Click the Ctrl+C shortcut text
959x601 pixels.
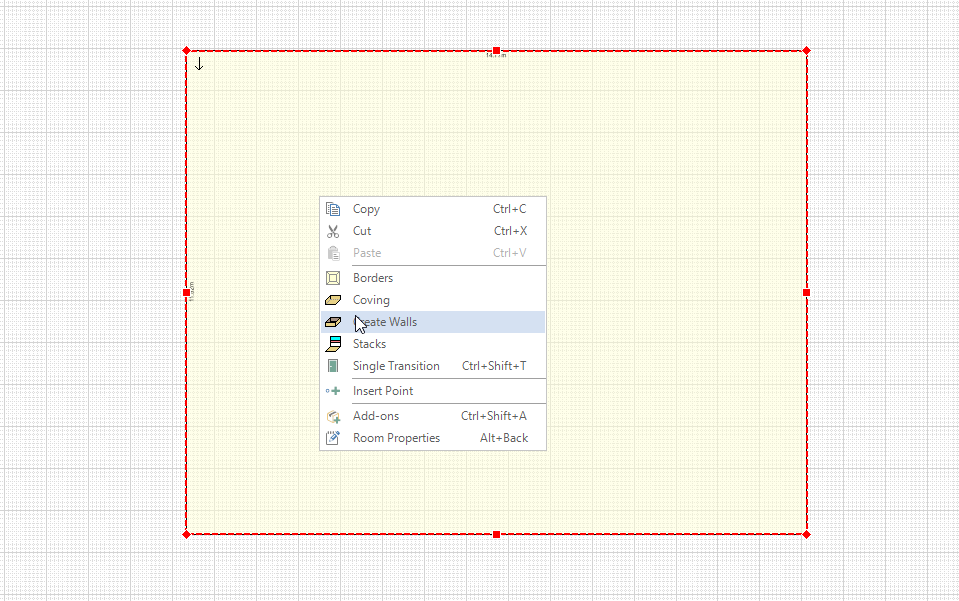509,209
